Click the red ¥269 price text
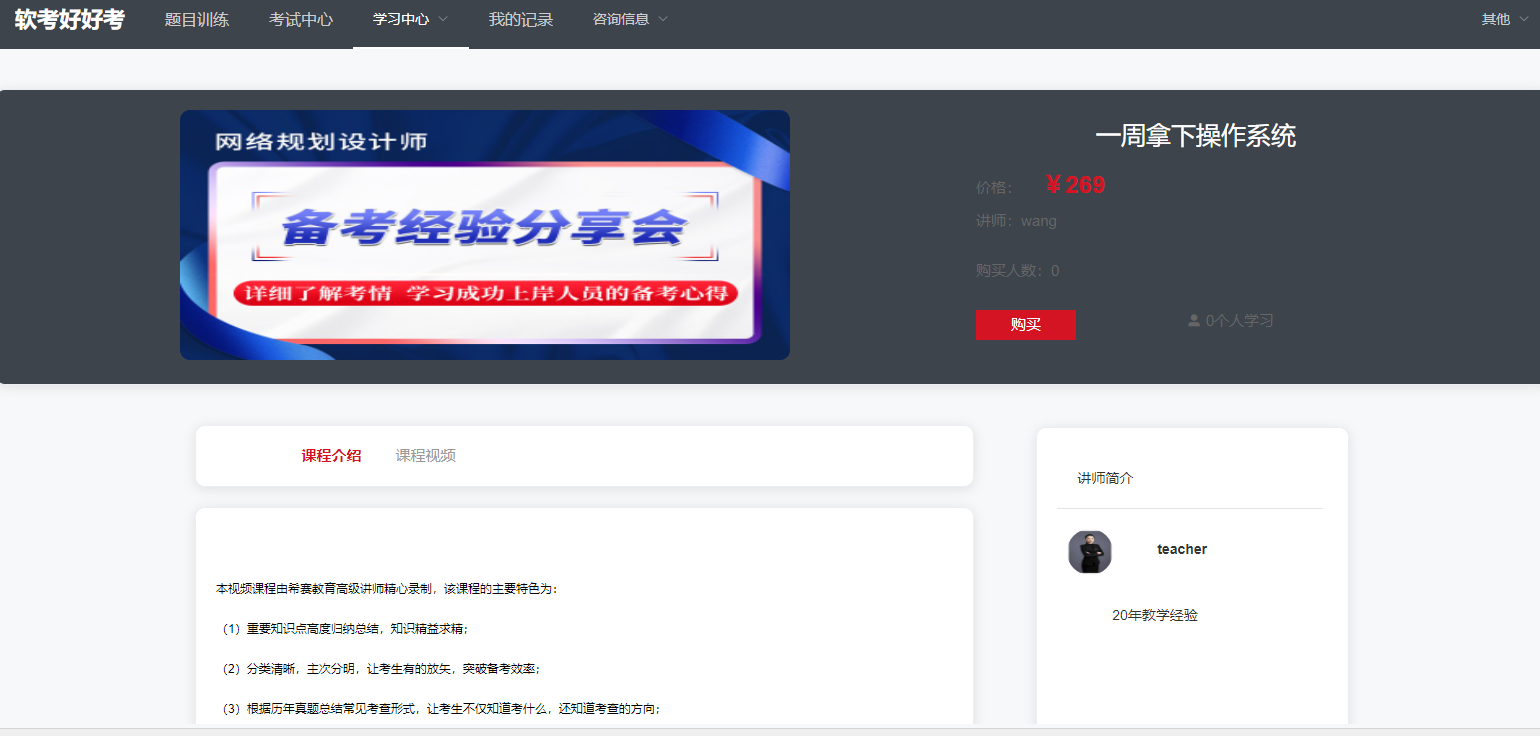1540x736 pixels. [1076, 185]
